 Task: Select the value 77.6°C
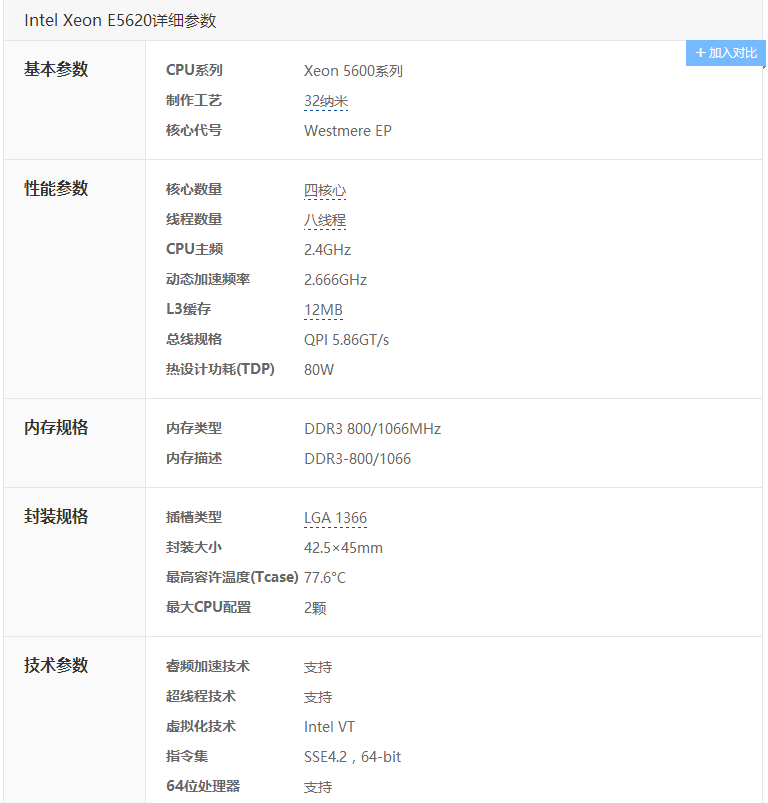coord(325,578)
